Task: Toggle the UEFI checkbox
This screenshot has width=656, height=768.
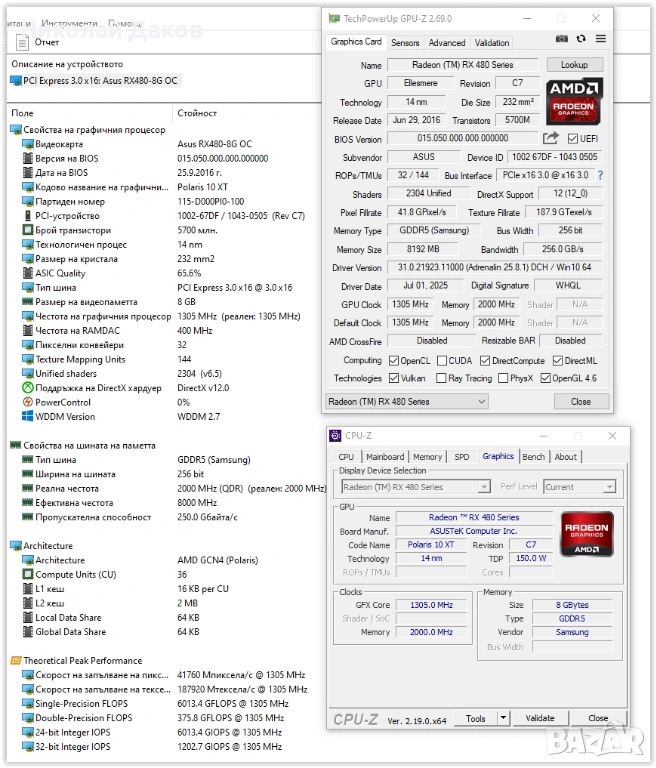Action: coord(573,139)
